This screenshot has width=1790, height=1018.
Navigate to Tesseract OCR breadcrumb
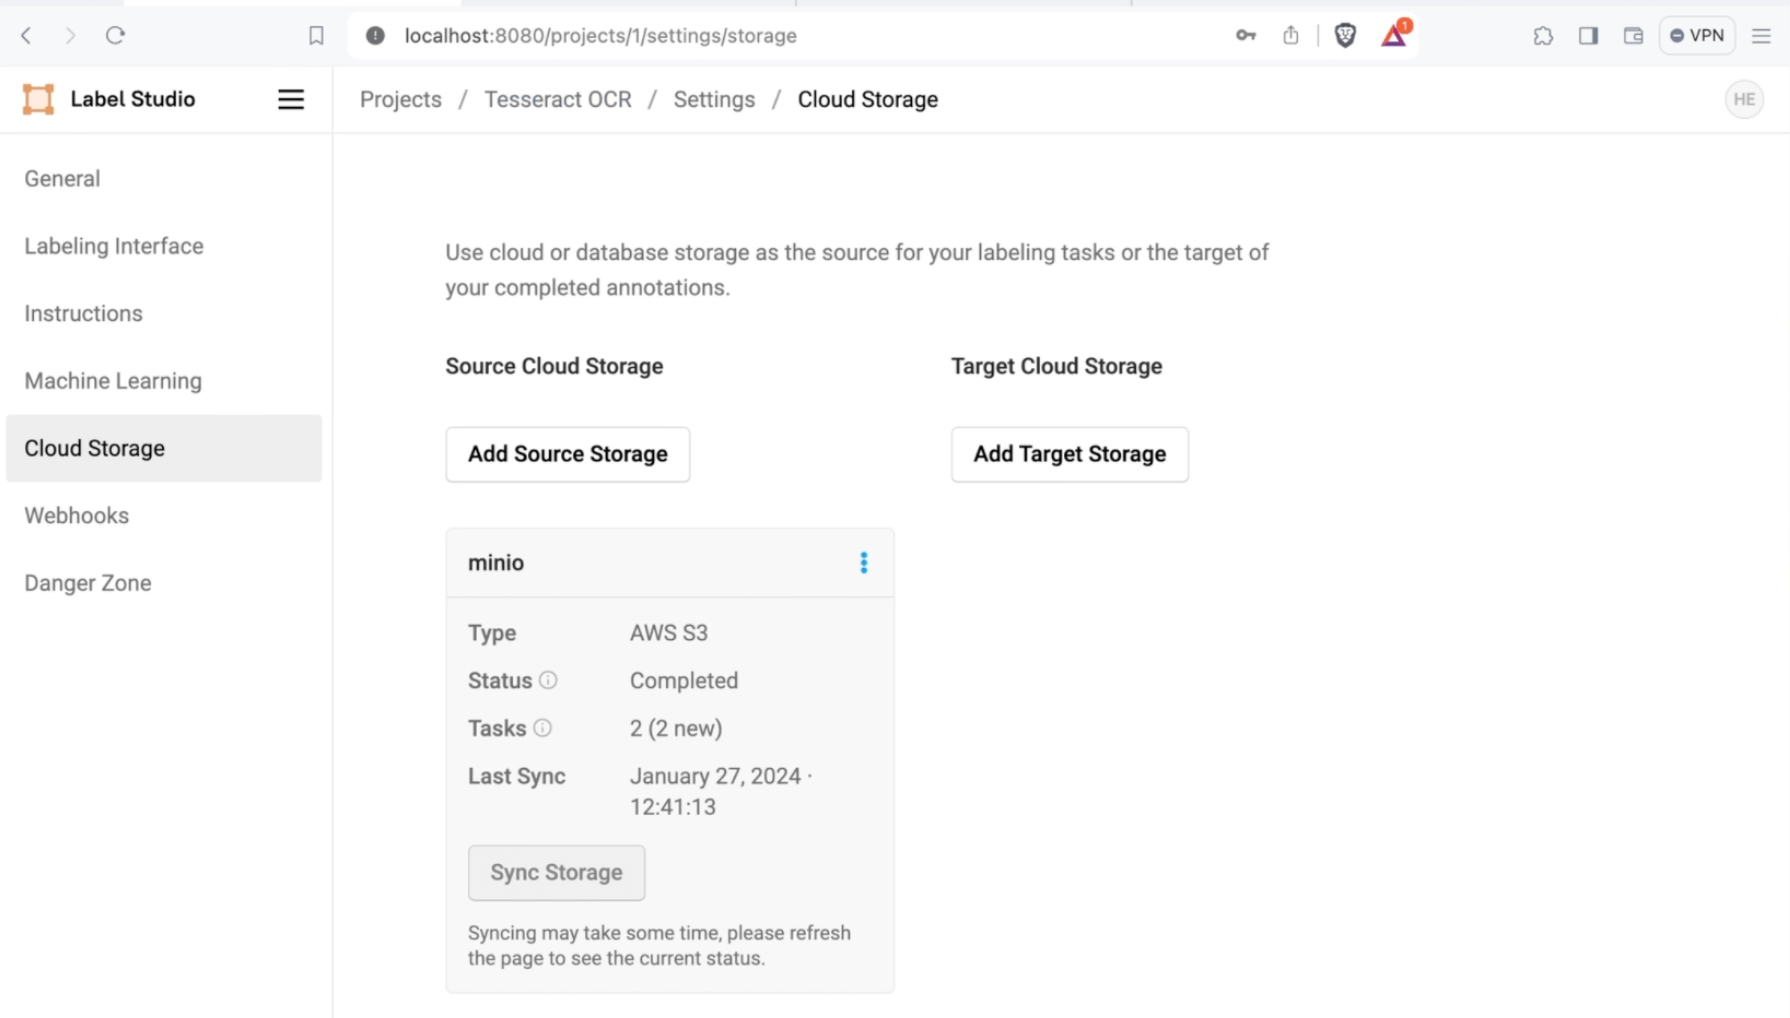coord(558,99)
